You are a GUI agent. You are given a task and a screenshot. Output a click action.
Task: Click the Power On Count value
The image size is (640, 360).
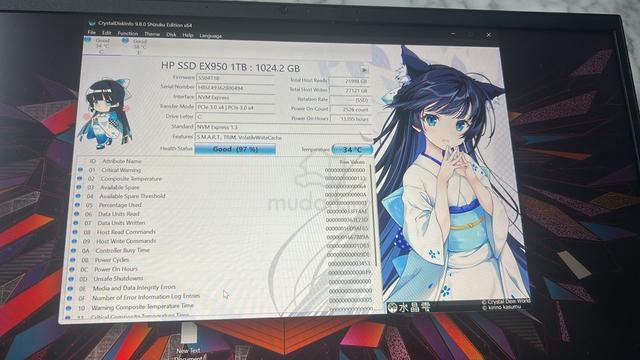pos(350,109)
